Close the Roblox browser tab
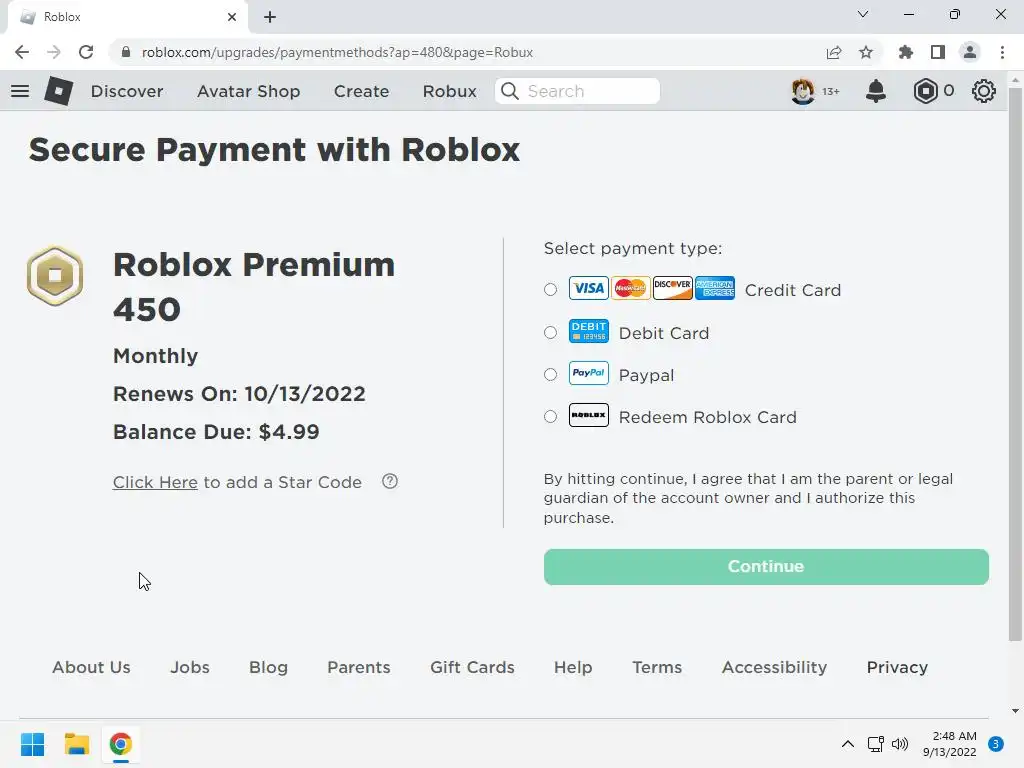Image resolution: width=1024 pixels, height=768 pixels. click(232, 17)
